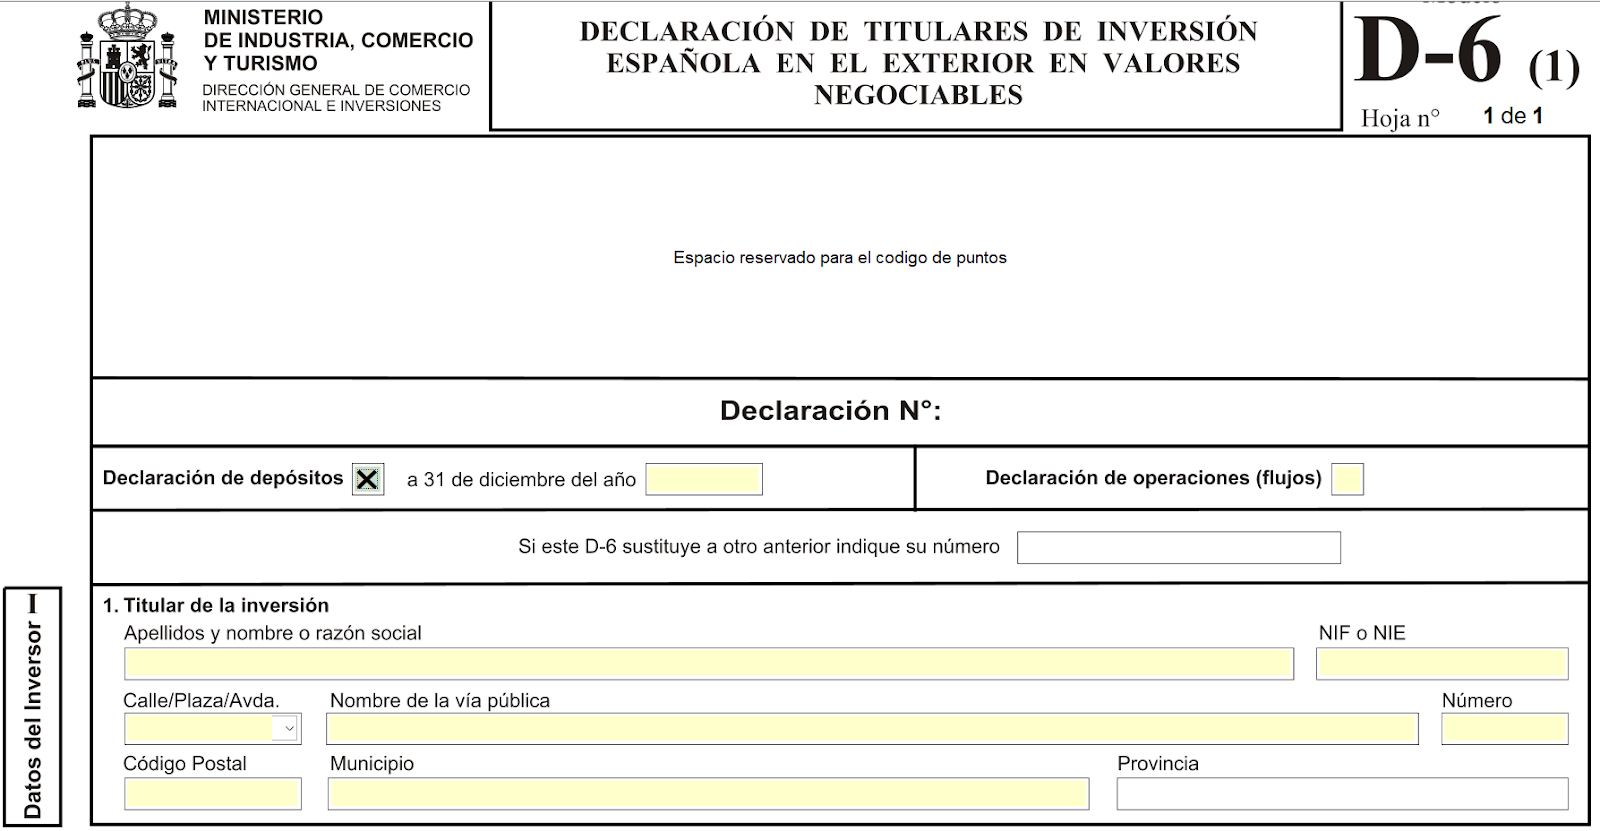Click the NIF o NIE field
1600x831 pixels.
point(1442,664)
